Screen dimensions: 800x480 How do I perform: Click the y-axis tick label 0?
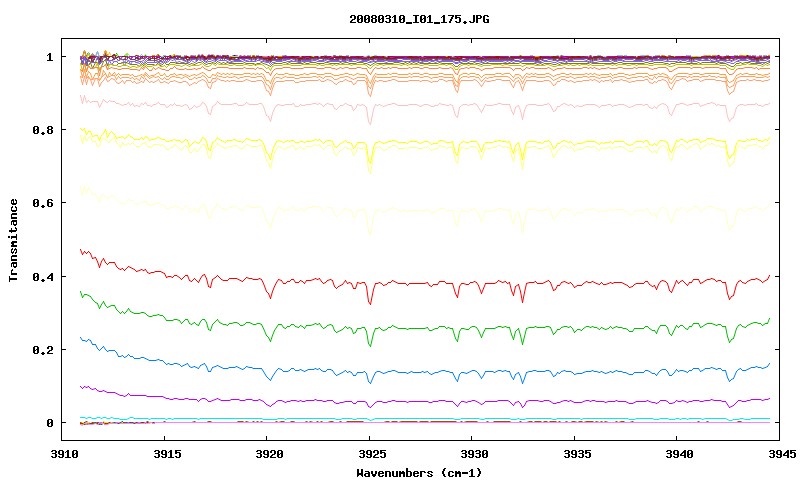tap(49, 423)
